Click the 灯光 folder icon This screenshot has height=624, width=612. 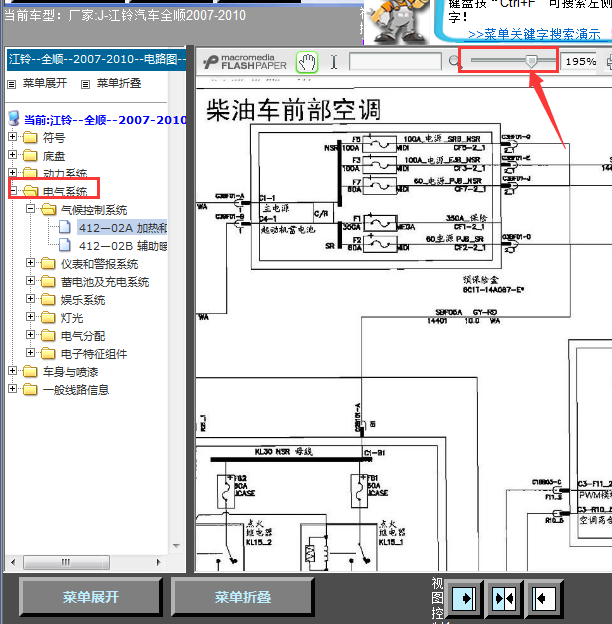point(48,317)
